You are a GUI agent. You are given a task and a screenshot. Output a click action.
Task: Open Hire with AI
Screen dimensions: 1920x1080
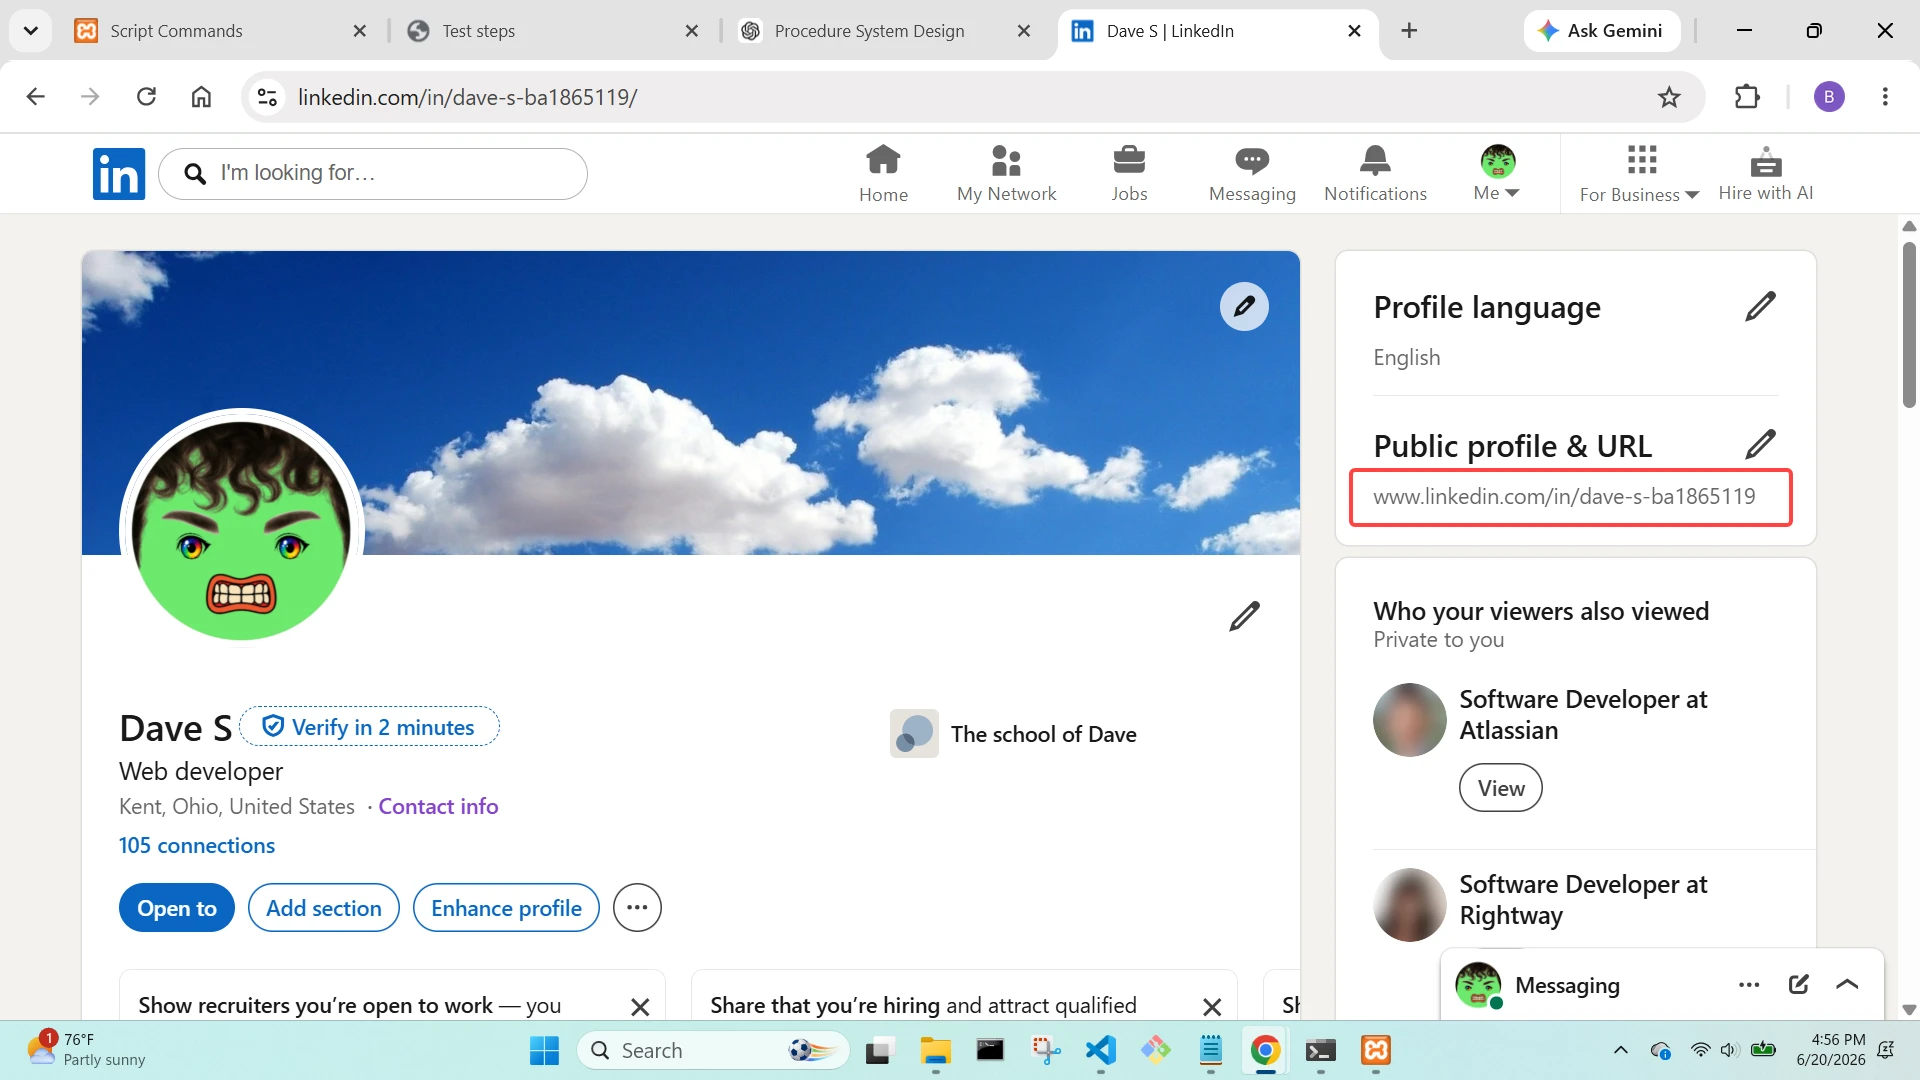coord(1766,174)
